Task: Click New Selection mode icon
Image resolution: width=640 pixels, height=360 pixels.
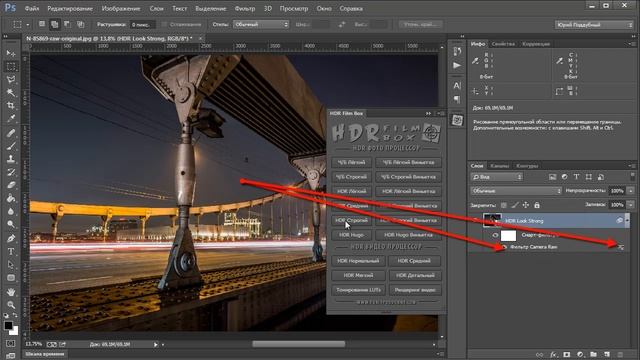Action: point(42,24)
